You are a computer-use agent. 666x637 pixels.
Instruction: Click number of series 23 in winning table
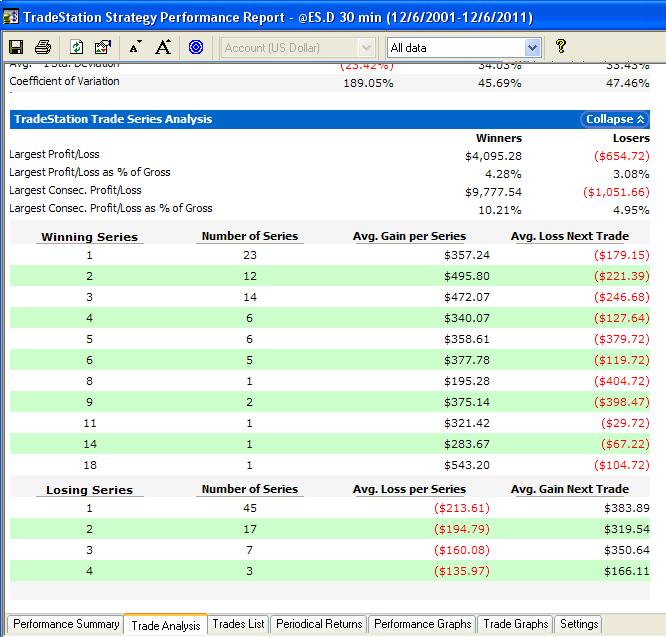pos(250,255)
